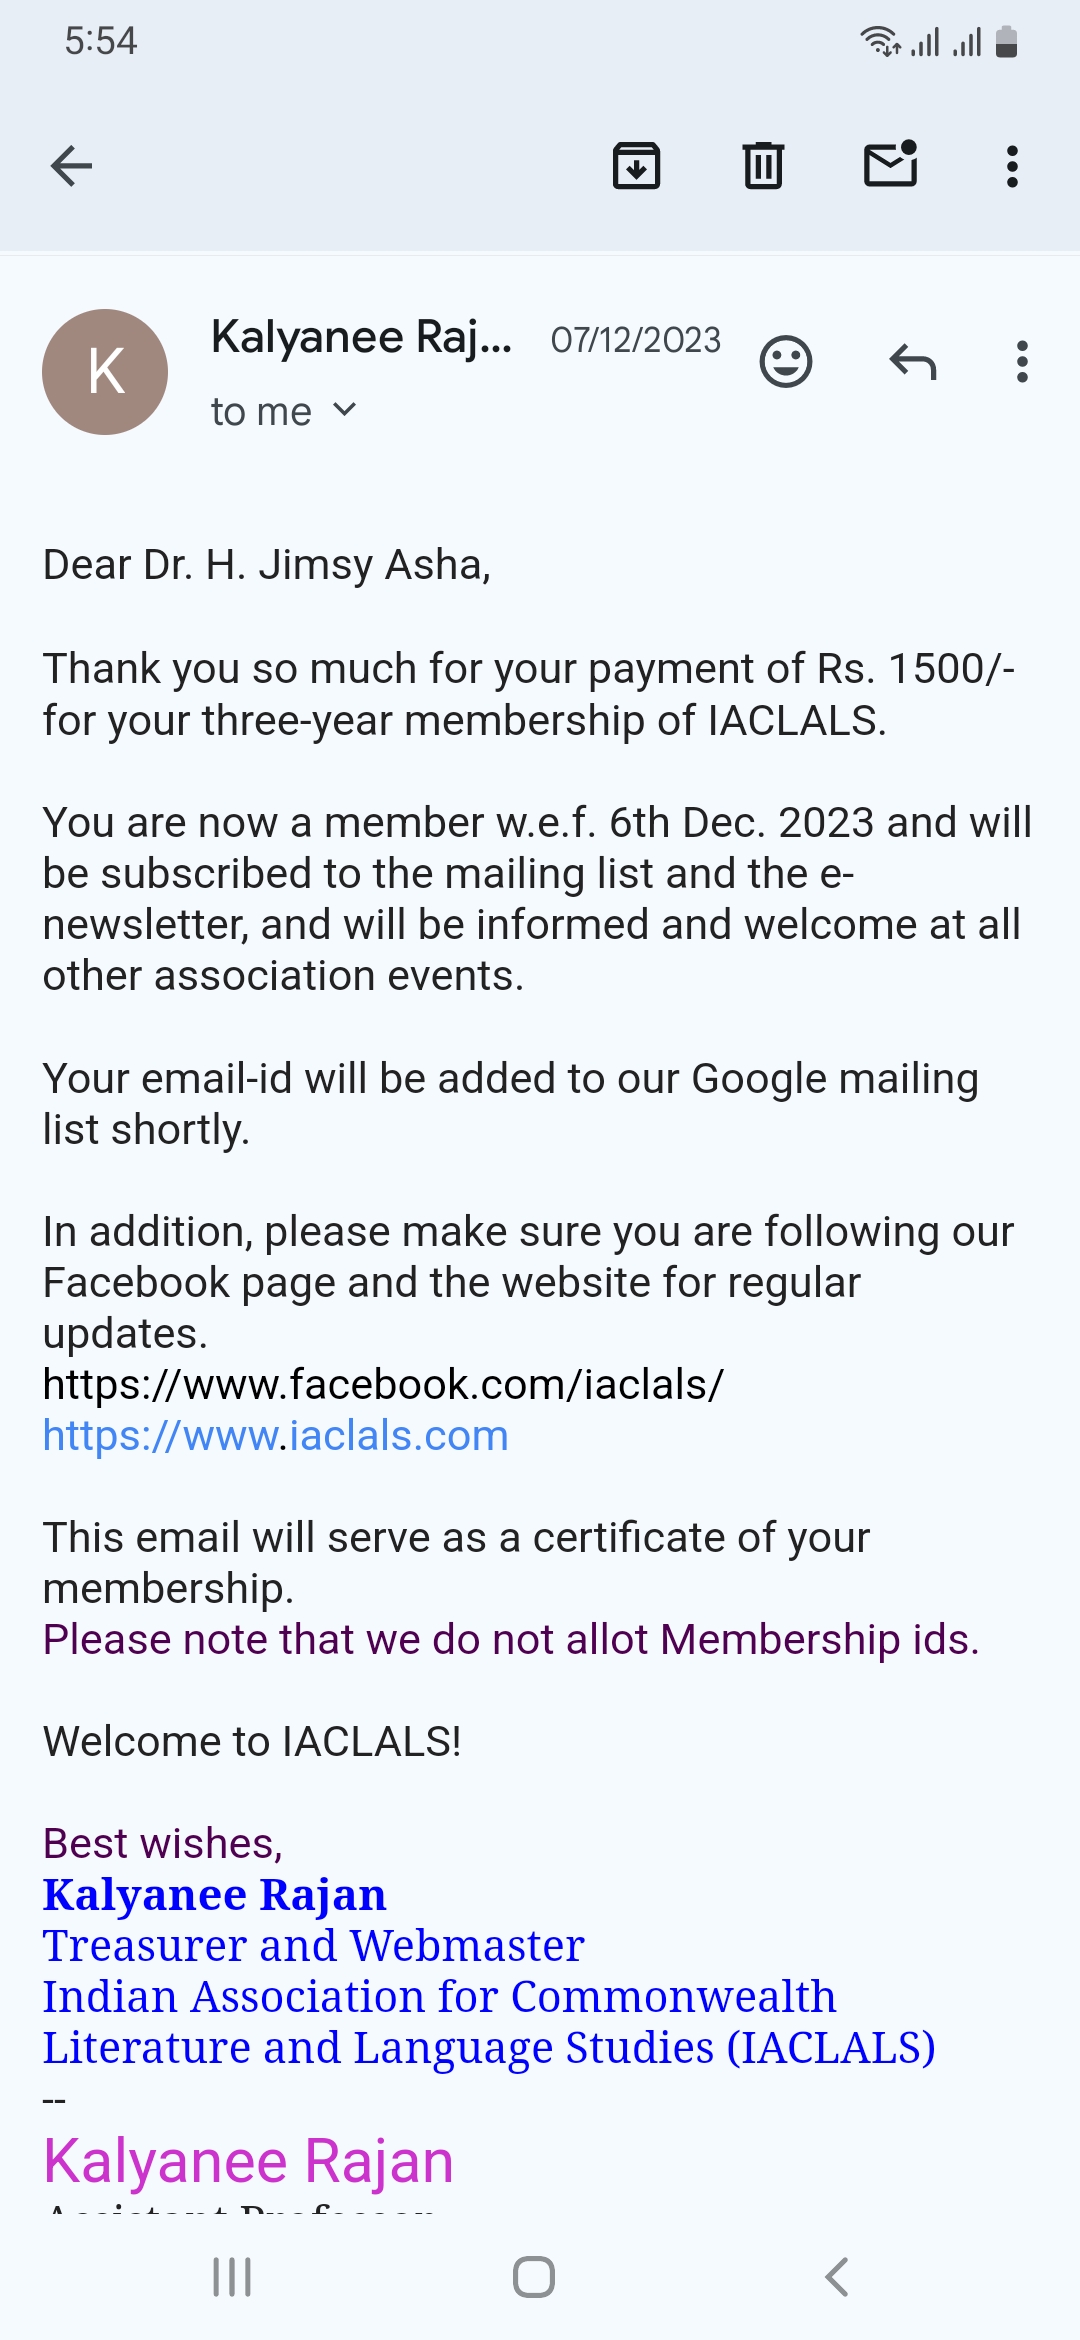Open the IACLALS Facebook page URL
This screenshot has width=1080, height=2340.
click(x=383, y=1385)
